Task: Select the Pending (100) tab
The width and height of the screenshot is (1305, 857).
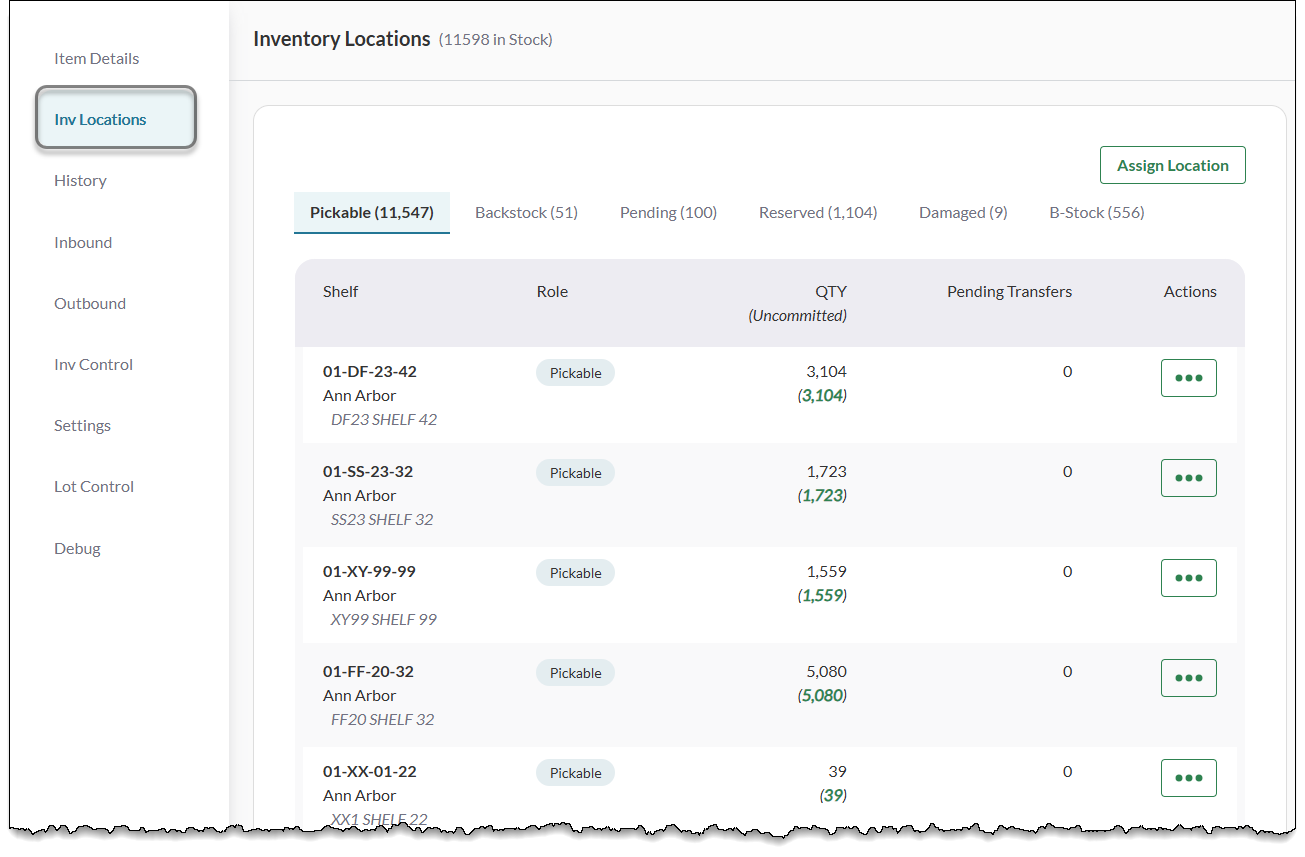Action: pos(668,213)
